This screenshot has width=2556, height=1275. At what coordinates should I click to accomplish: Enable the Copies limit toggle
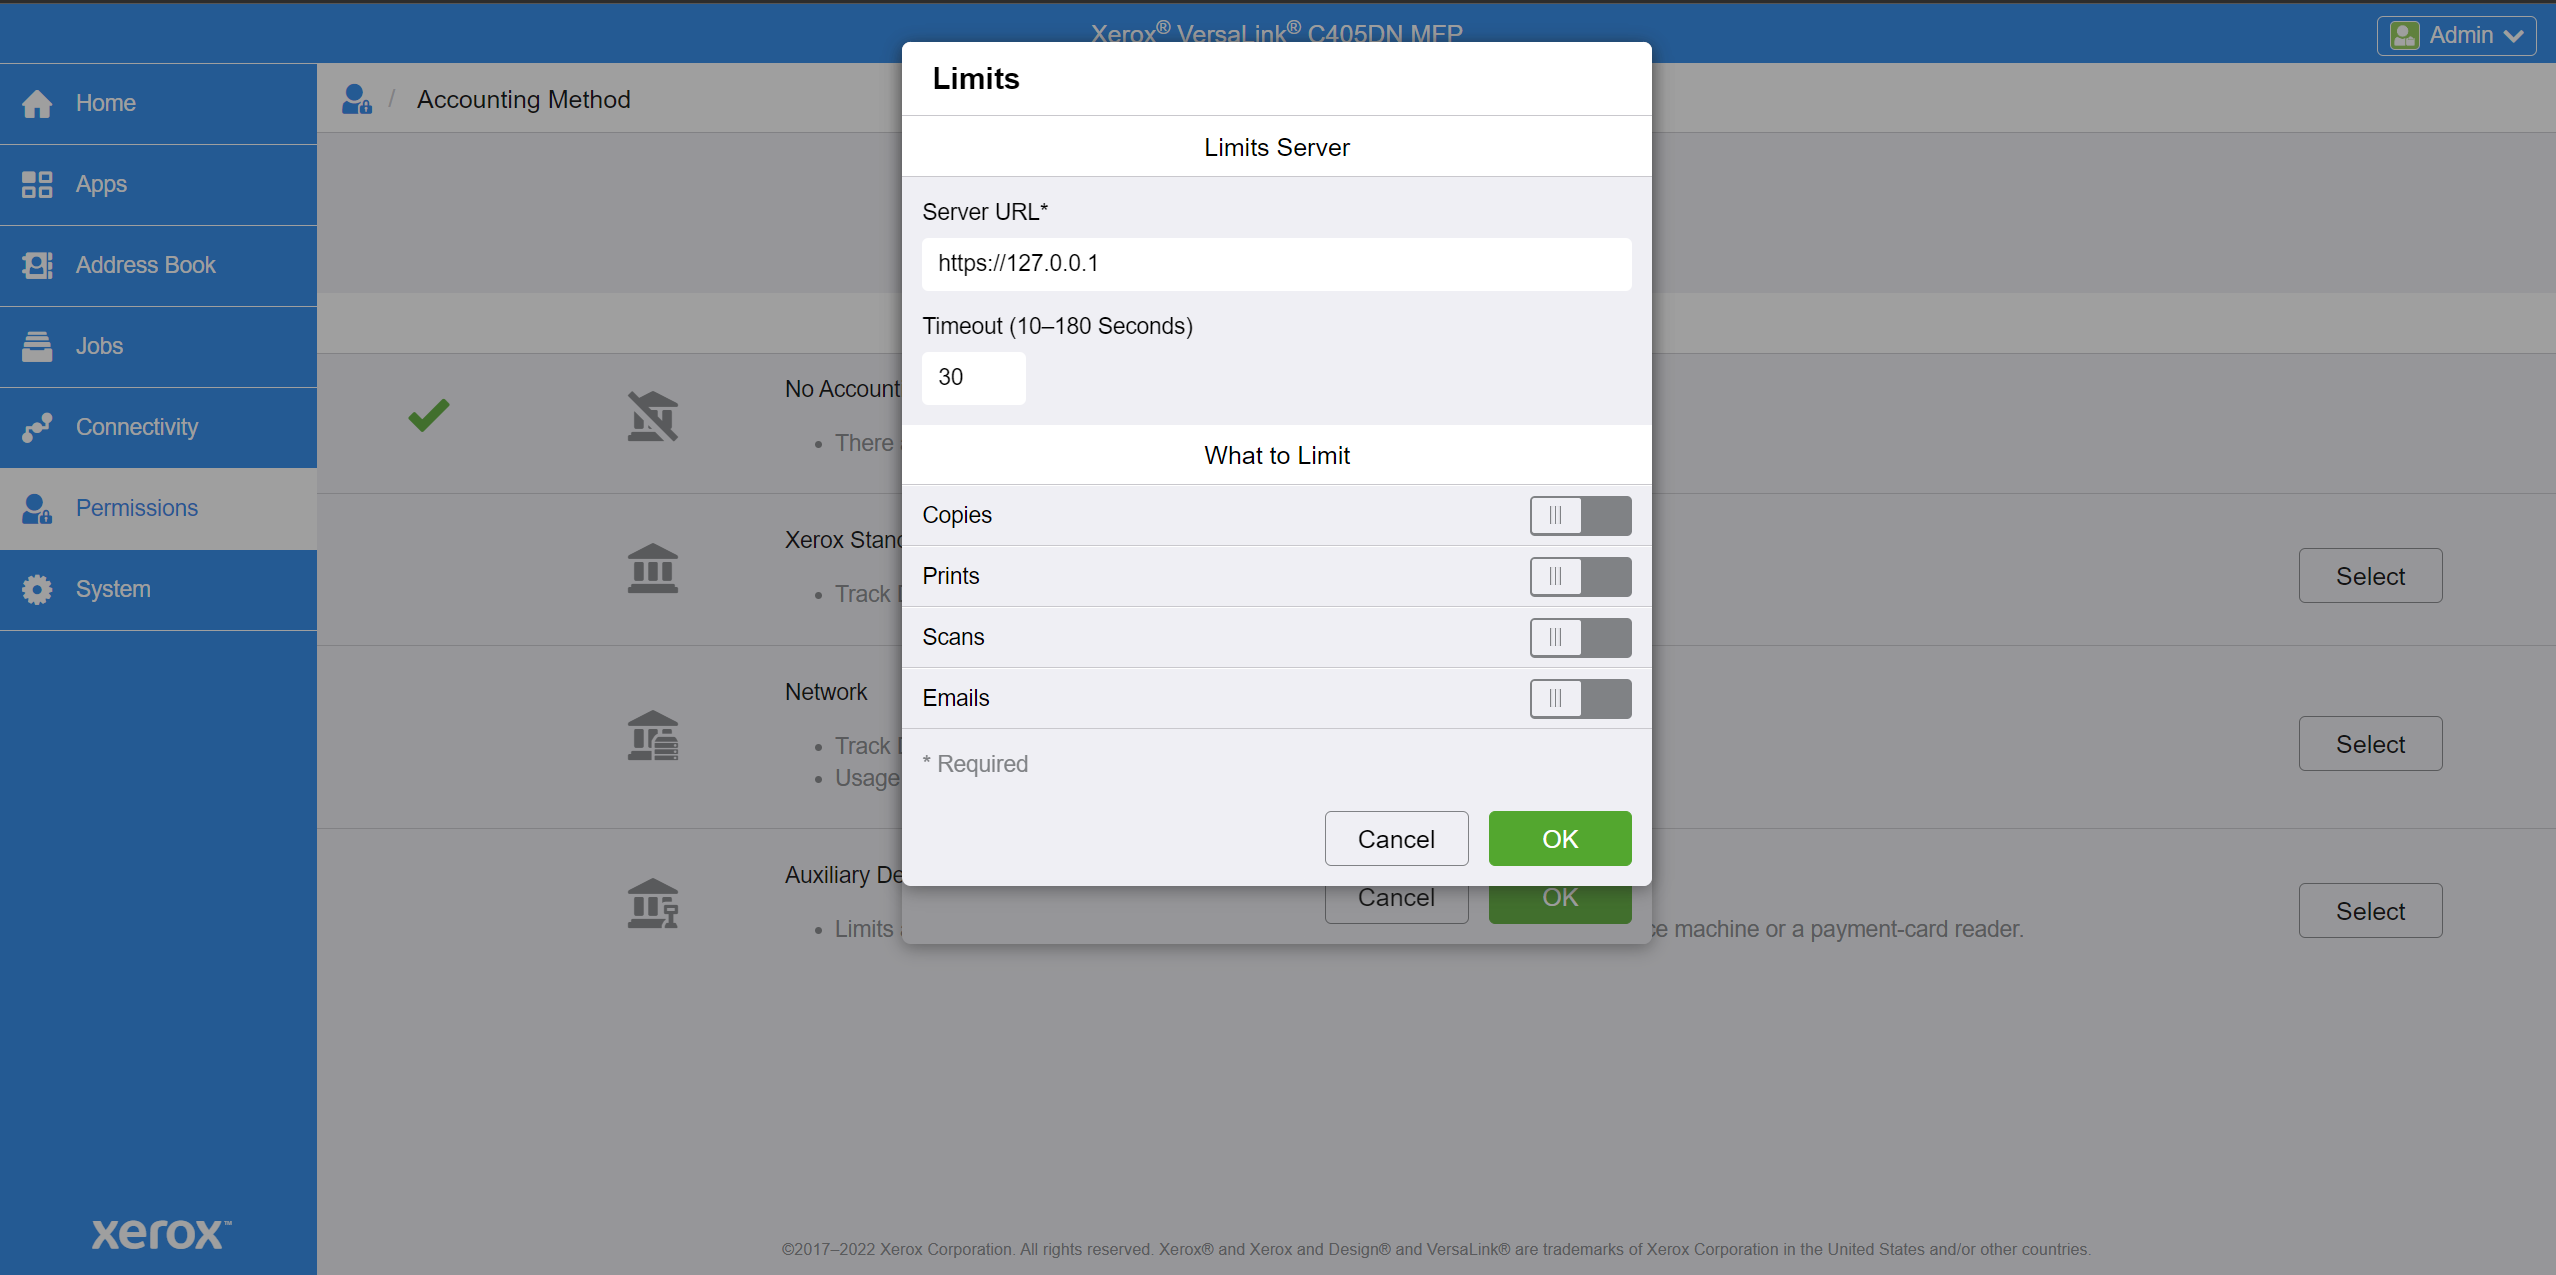(x=1579, y=516)
